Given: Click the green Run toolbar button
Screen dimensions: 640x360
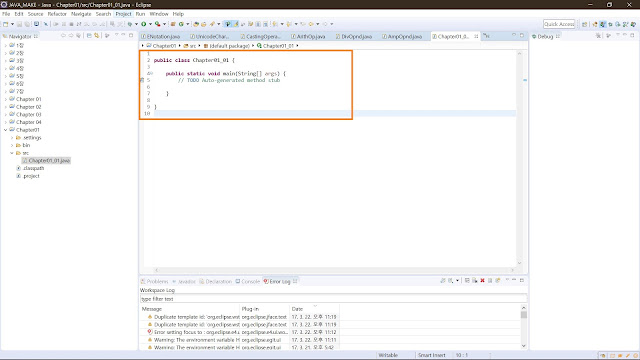Looking at the screenshot, I should point(144,24).
